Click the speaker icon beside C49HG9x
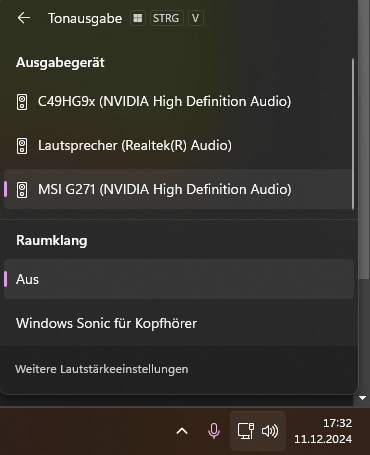Viewport: 370px width, 455px height. coord(22,102)
